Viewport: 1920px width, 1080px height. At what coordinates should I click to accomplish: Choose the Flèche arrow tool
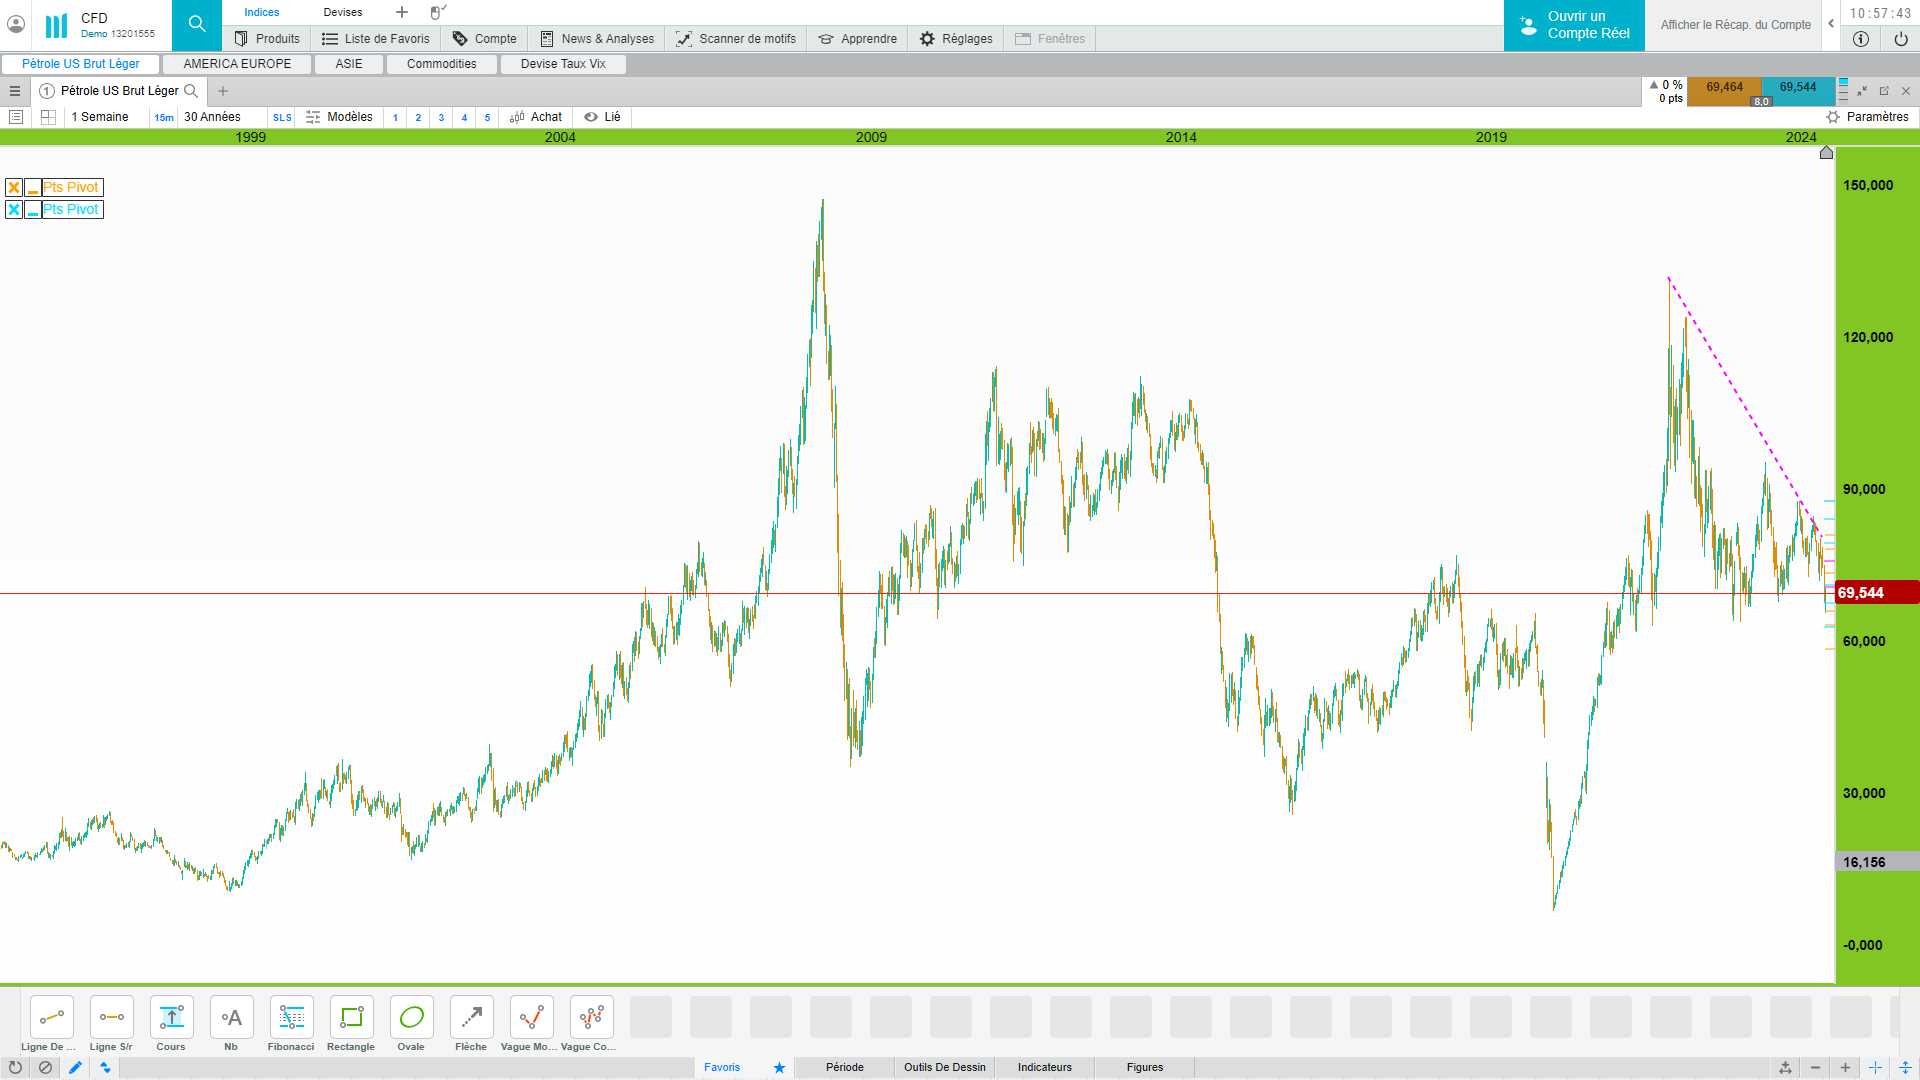click(x=471, y=1018)
